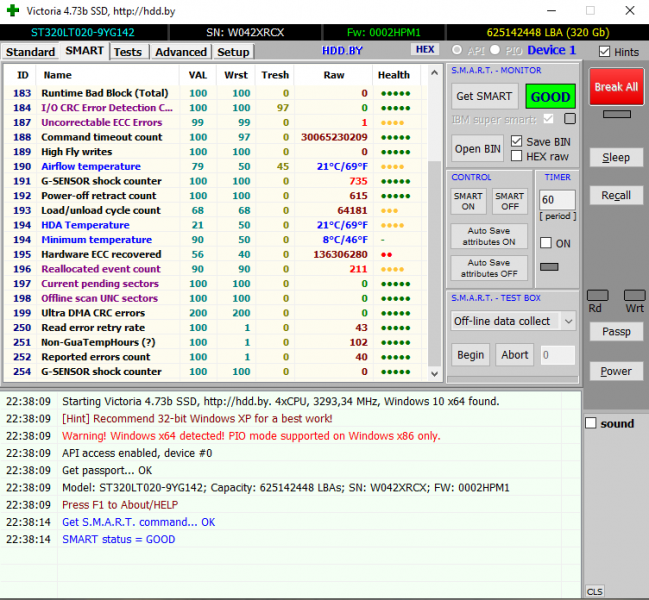Click the Passp passport button
This screenshot has height=600, width=649.
coord(616,331)
